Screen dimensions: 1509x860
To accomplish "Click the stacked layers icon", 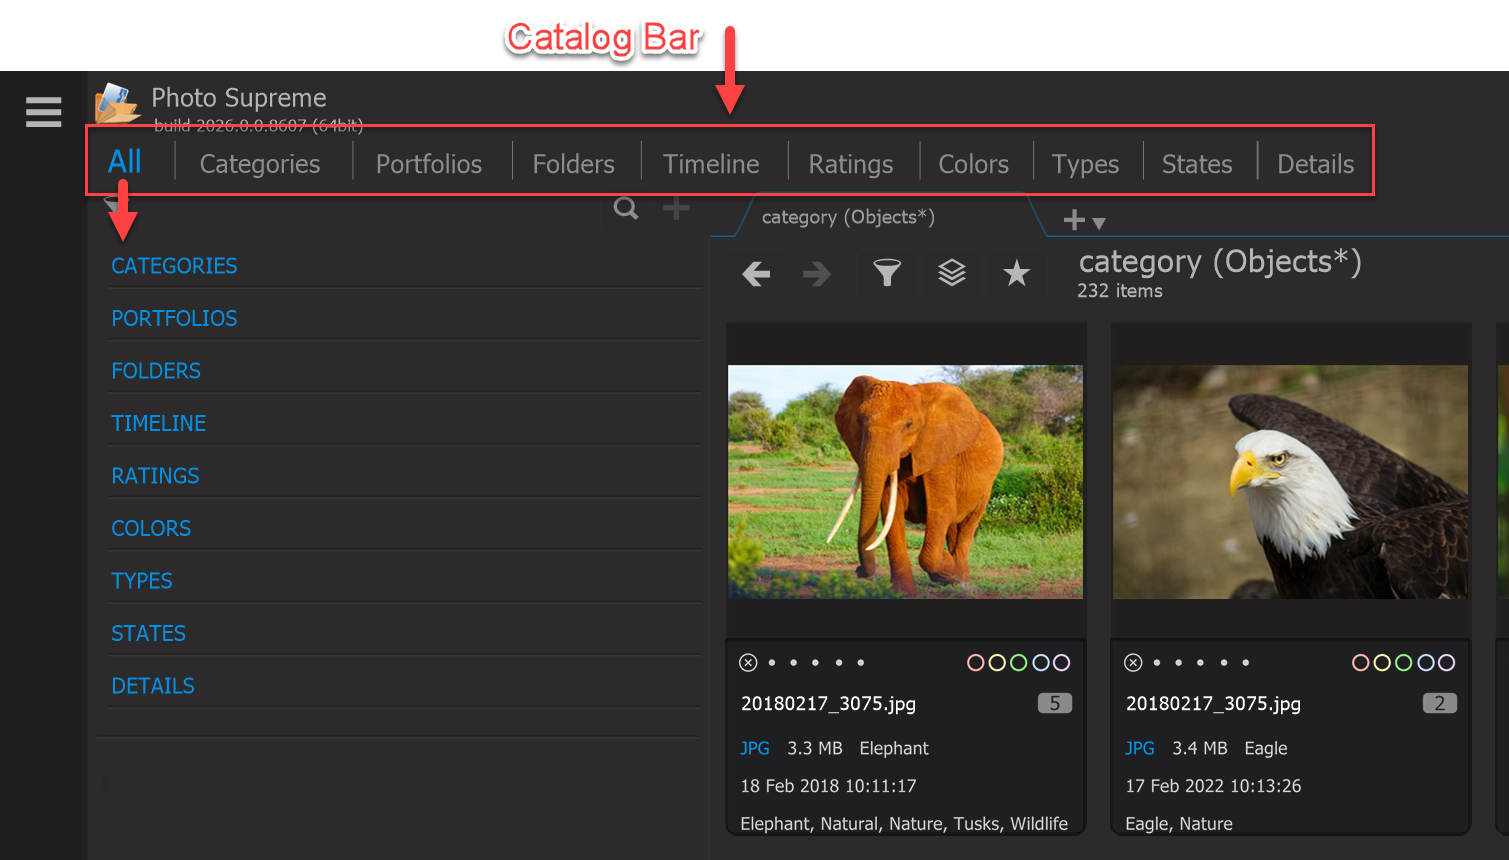I will click(952, 273).
